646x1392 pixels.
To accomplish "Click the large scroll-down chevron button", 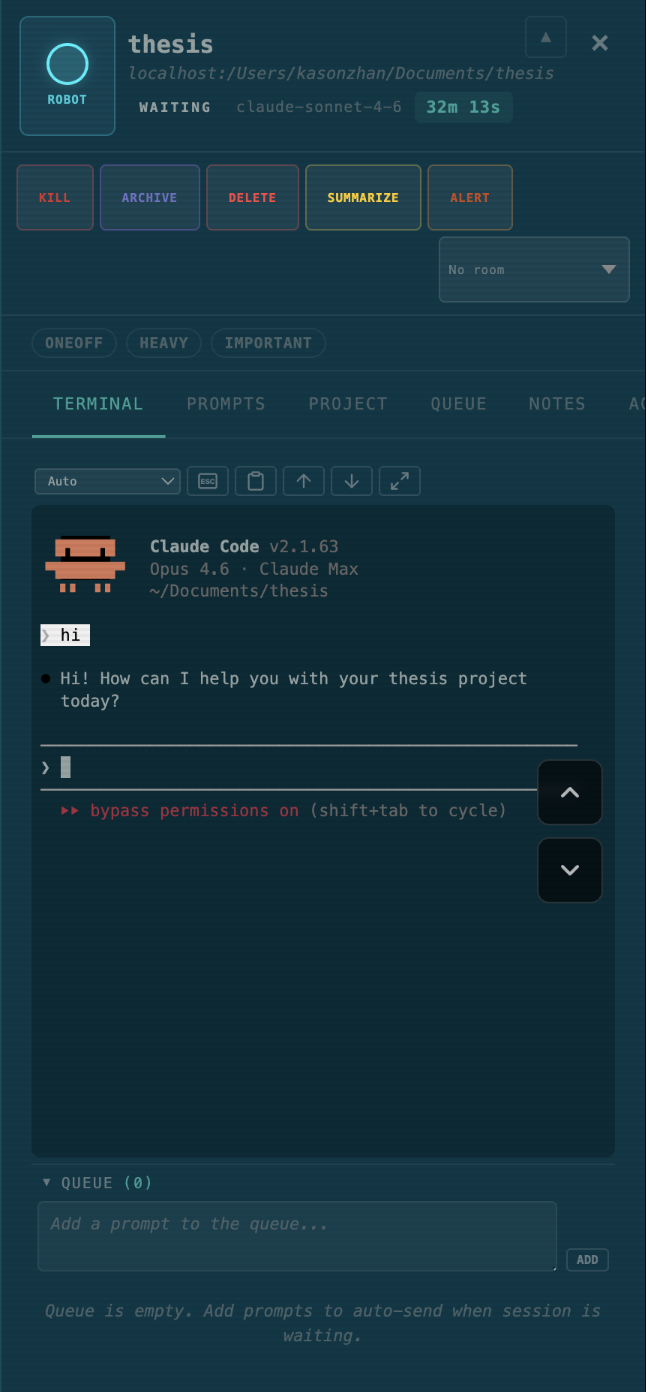I will coord(570,870).
